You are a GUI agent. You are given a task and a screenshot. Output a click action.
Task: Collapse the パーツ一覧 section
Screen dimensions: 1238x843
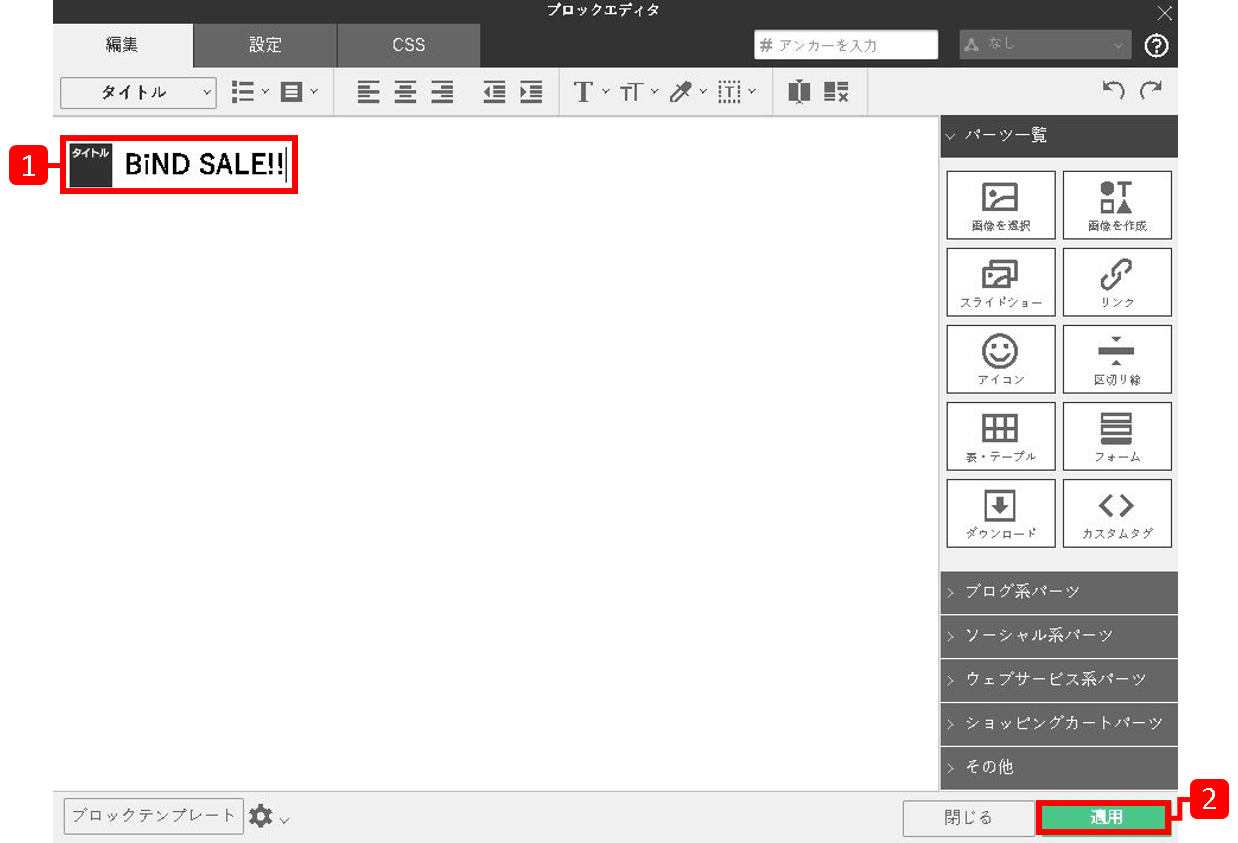(x=1059, y=136)
